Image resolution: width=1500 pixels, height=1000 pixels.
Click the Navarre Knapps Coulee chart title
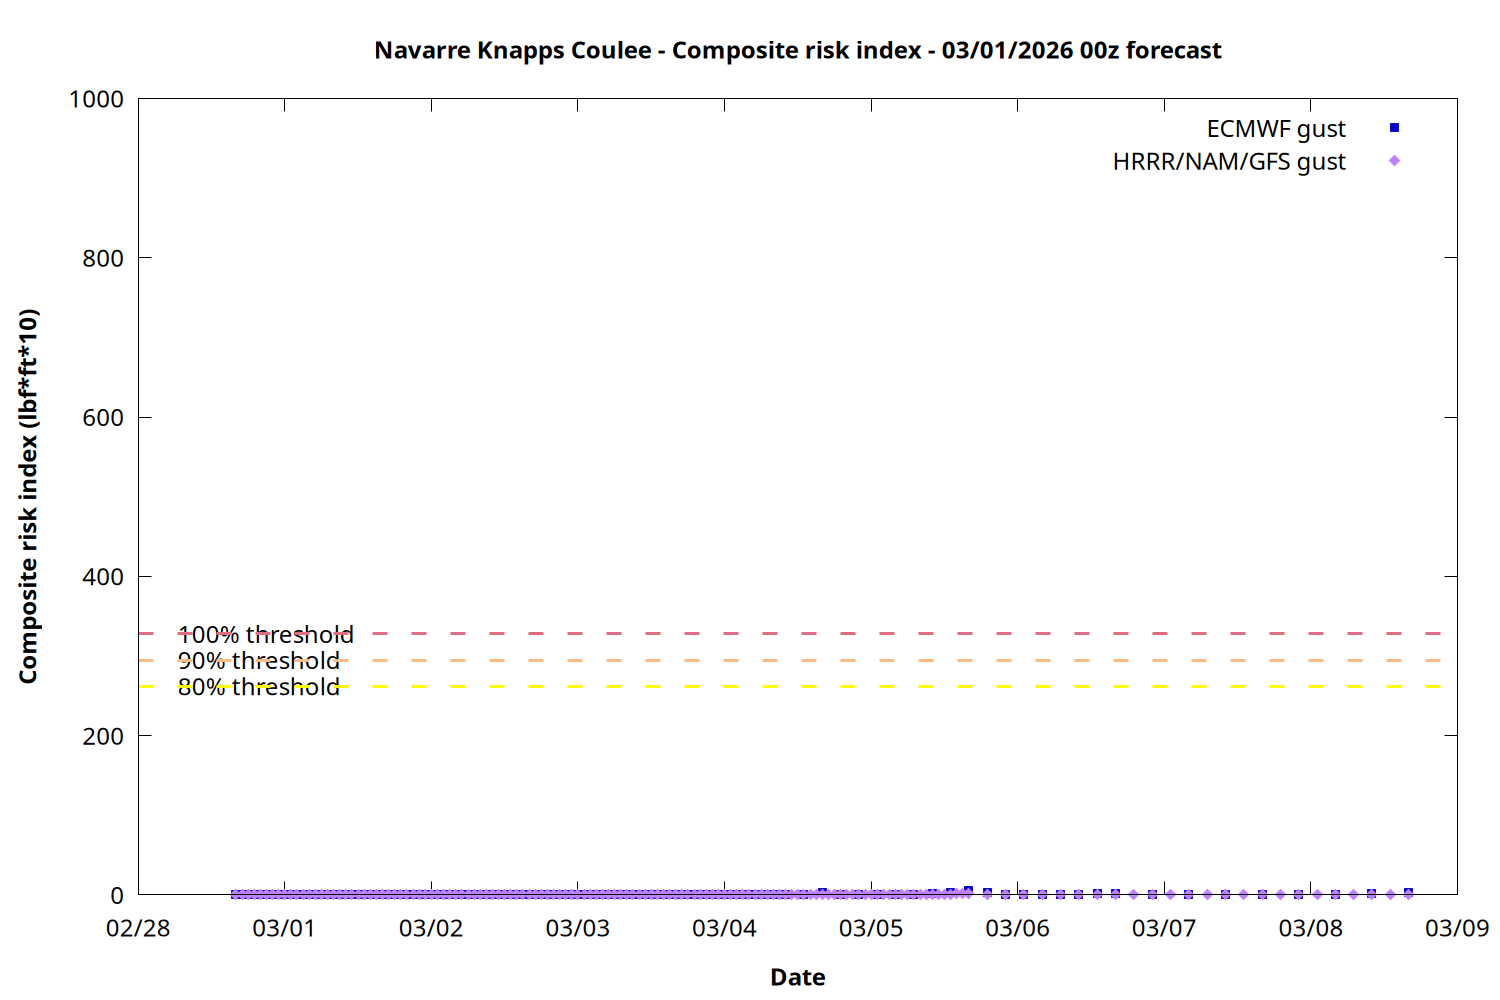pos(797,50)
